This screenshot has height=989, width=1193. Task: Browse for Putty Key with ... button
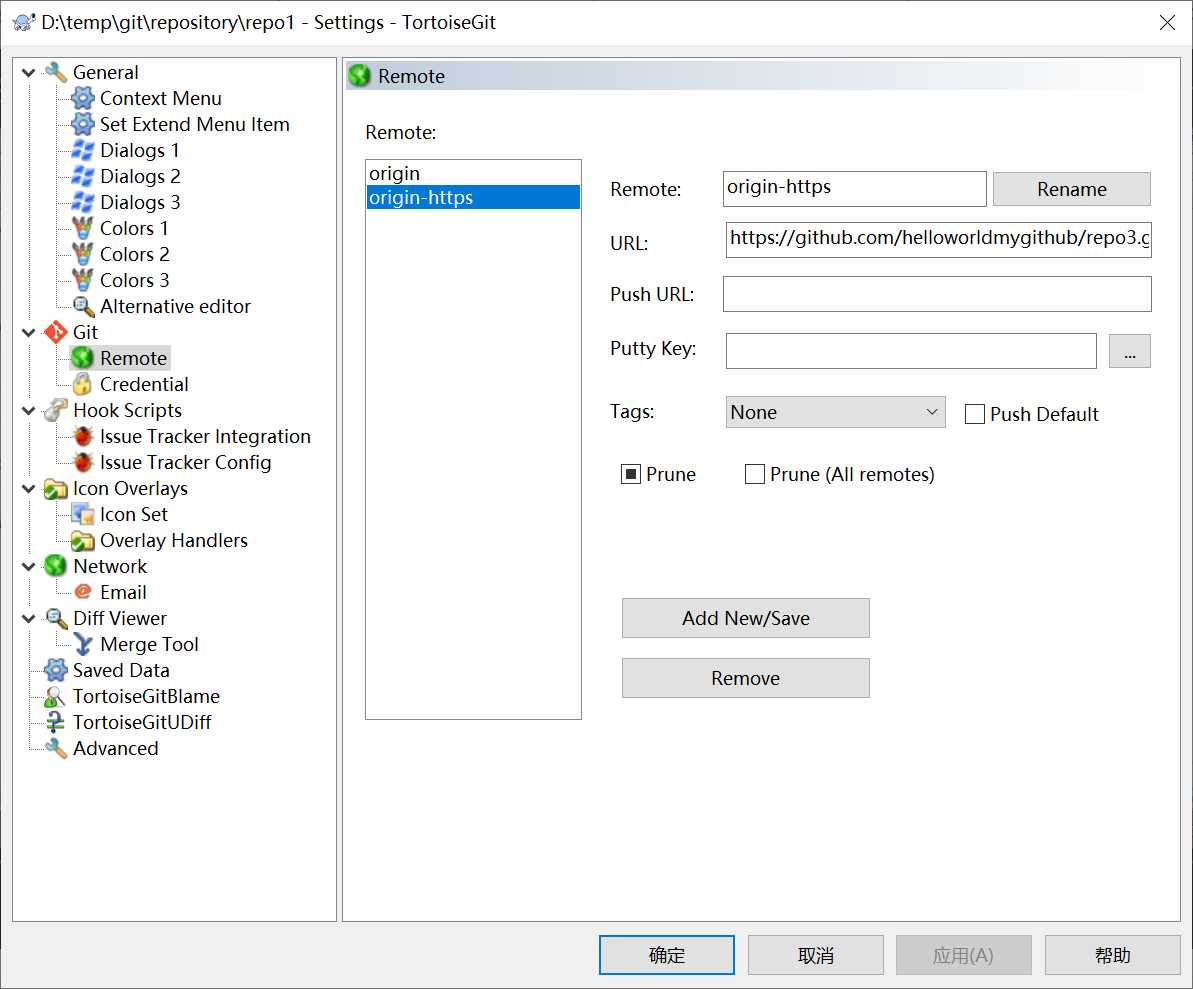point(1130,351)
